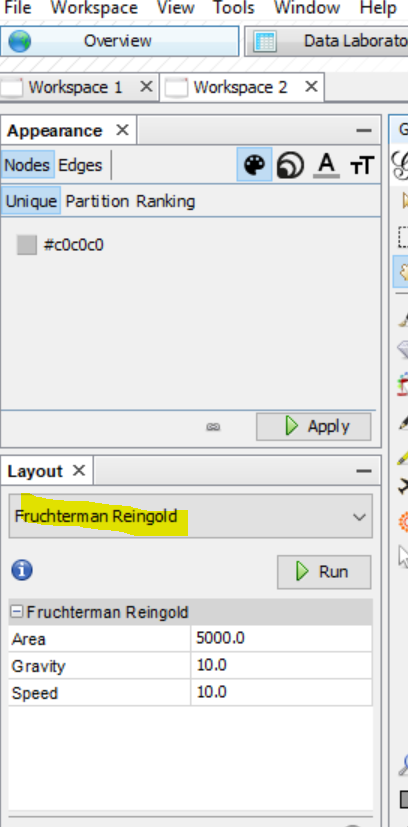Image resolution: width=408 pixels, height=827 pixels.
Task: Toggle the Edges appearance mode
Action: point(80,165)
